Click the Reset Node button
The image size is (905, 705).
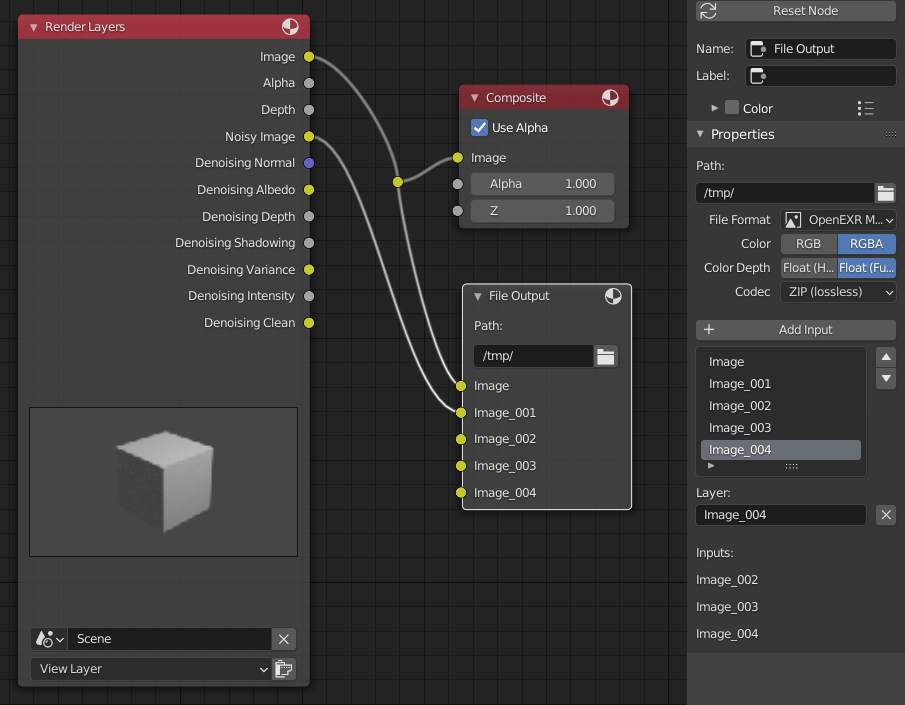point(795,10)
